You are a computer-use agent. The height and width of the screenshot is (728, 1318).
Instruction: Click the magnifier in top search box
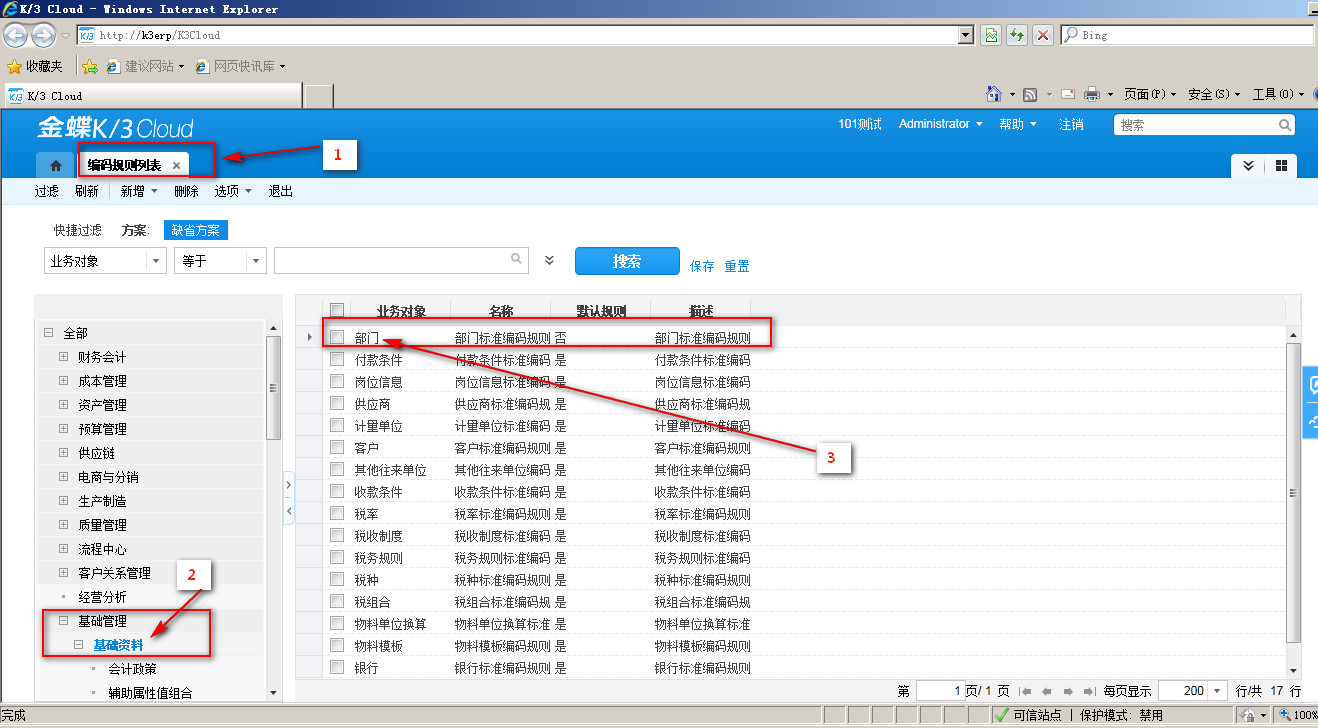point(1285,125)
